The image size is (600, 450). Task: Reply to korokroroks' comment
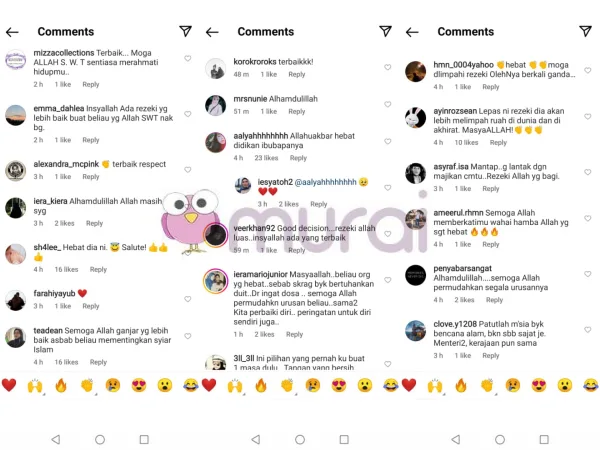pos(297,74)
